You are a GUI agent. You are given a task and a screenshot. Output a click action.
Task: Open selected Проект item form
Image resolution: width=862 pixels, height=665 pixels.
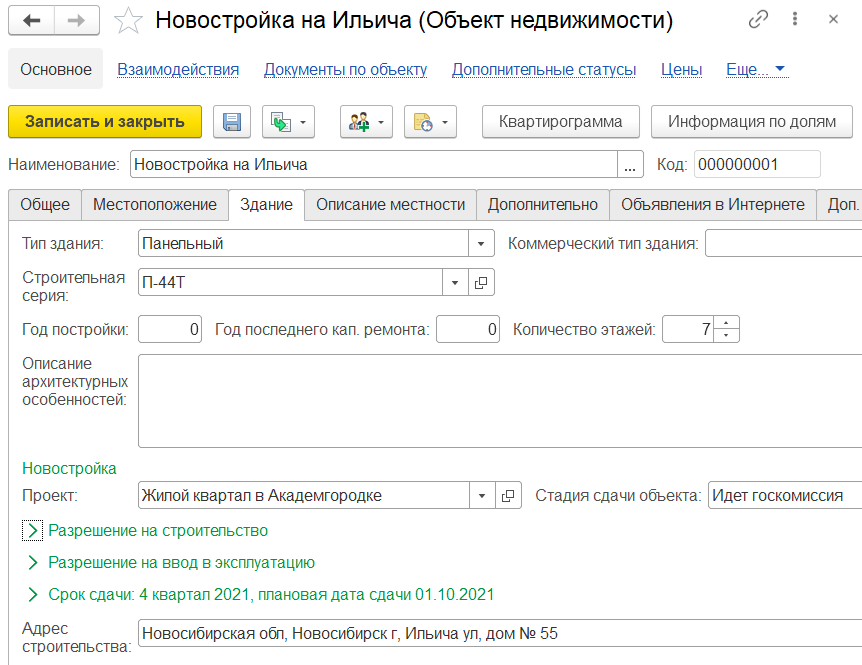508,495
